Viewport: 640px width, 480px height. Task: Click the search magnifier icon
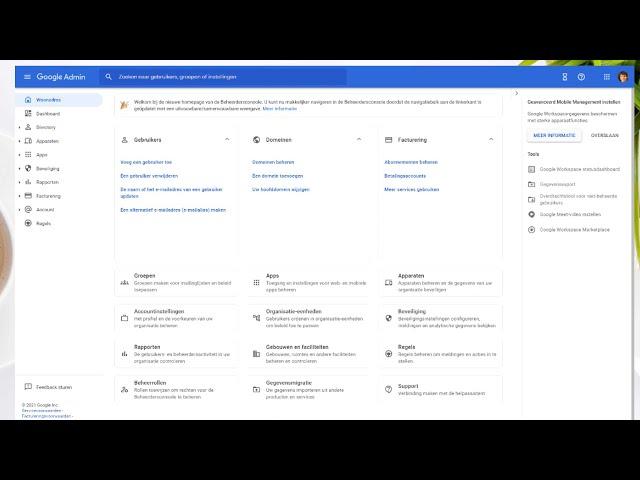(x=108, y=77)
